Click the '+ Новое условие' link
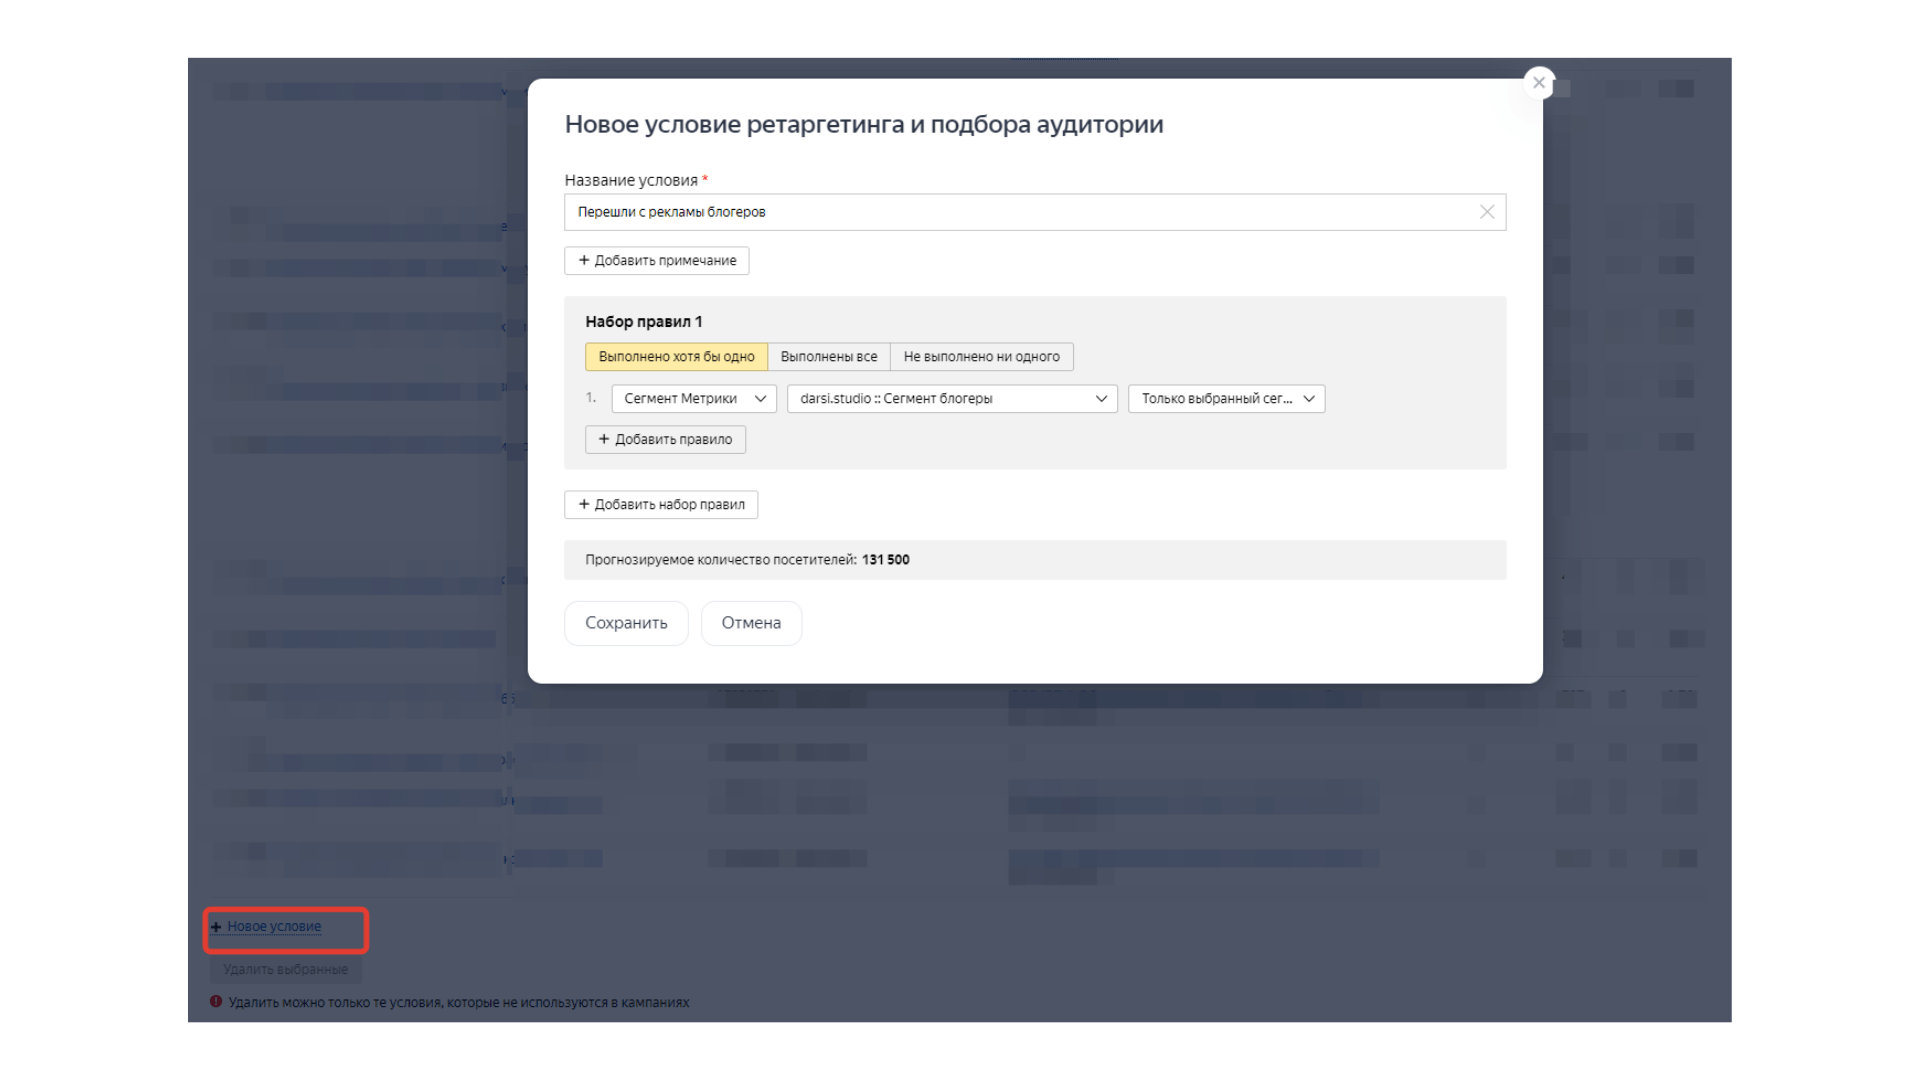Viewport: 1920px width, 1080px height. [x=273, y=927]
